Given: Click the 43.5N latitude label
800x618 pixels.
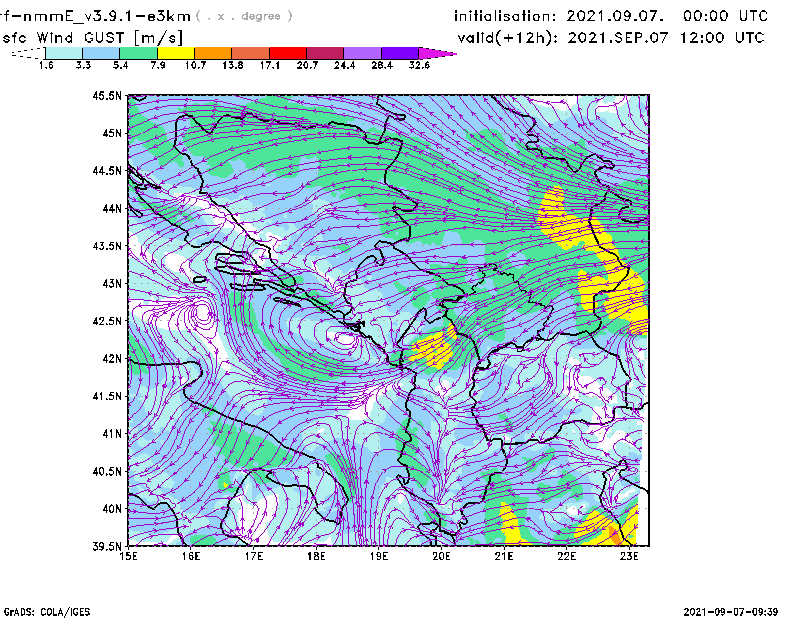Looking at the screenshot, I should point(107,246).
